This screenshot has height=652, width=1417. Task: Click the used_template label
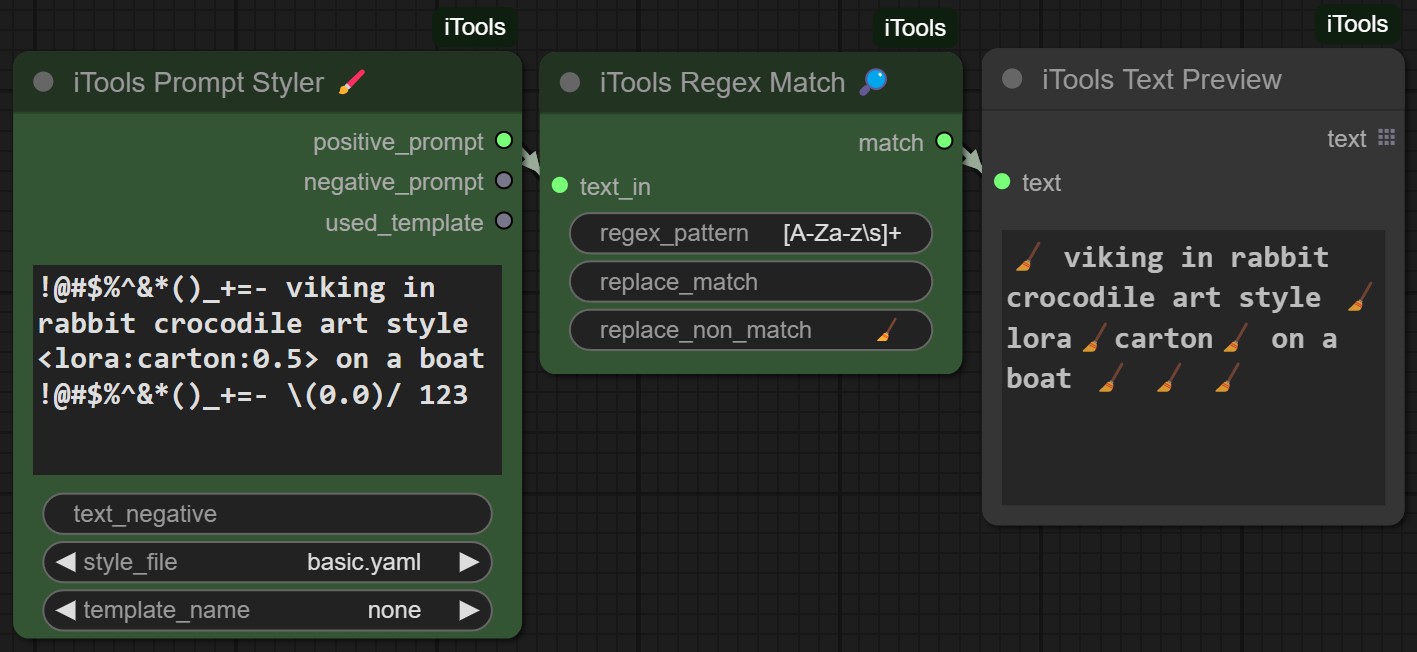pos(404,222)
